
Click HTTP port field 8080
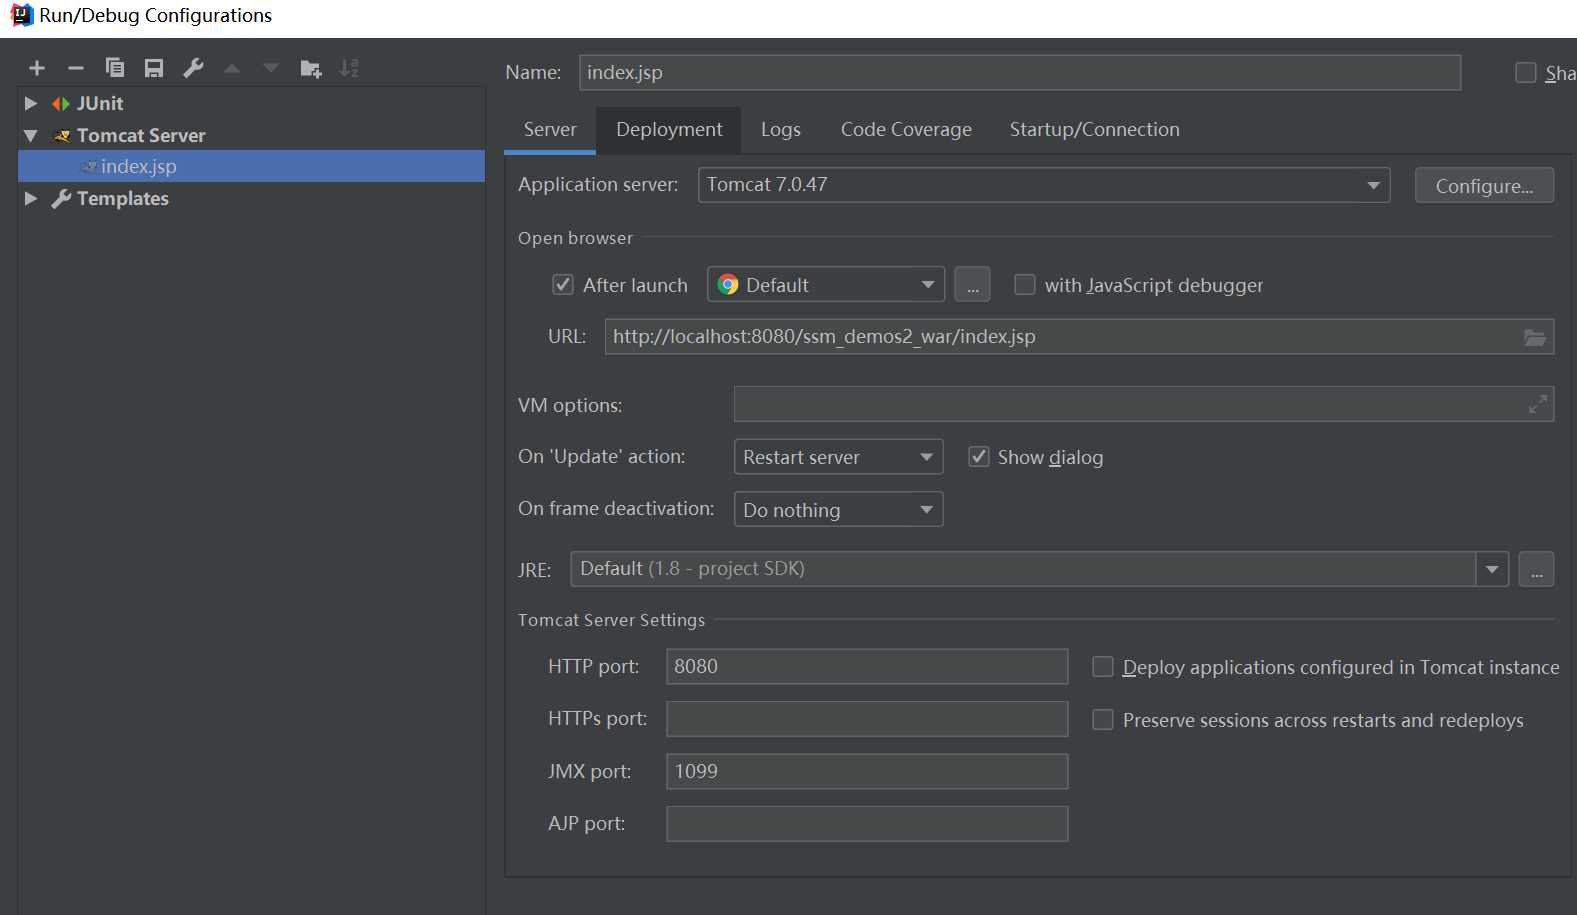[x=867, y=667]
